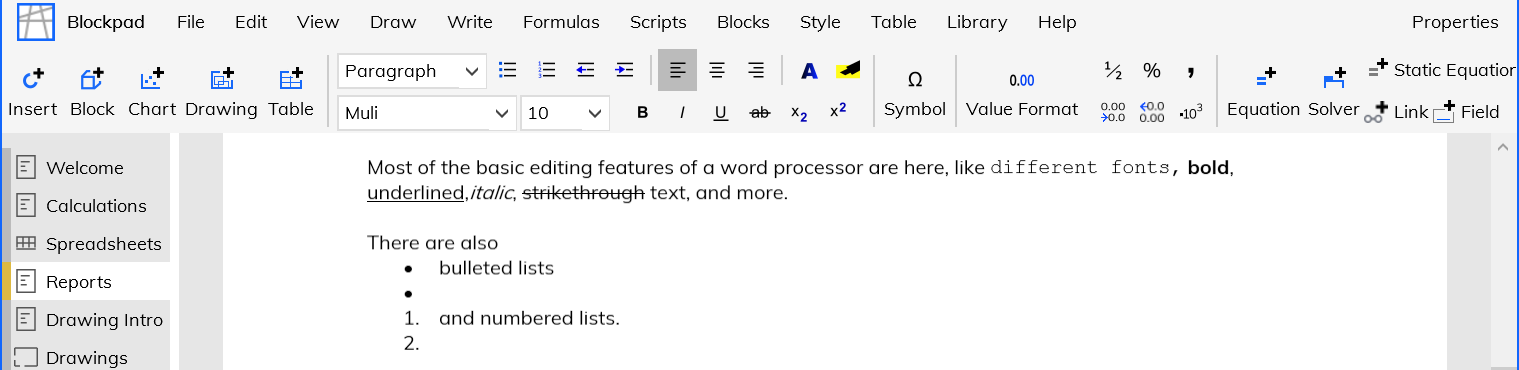
Task: Click the 'and numbered lists.' text
Action: click(x=529, y=319)
